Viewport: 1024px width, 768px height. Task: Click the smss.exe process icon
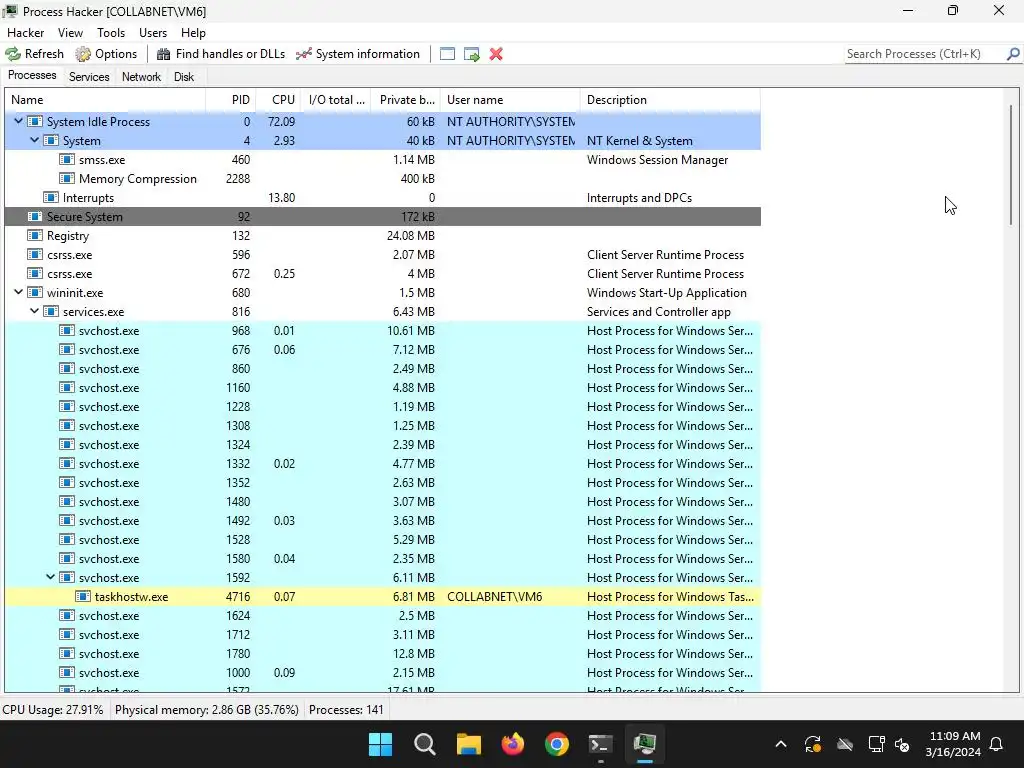[x=67, y=159]
